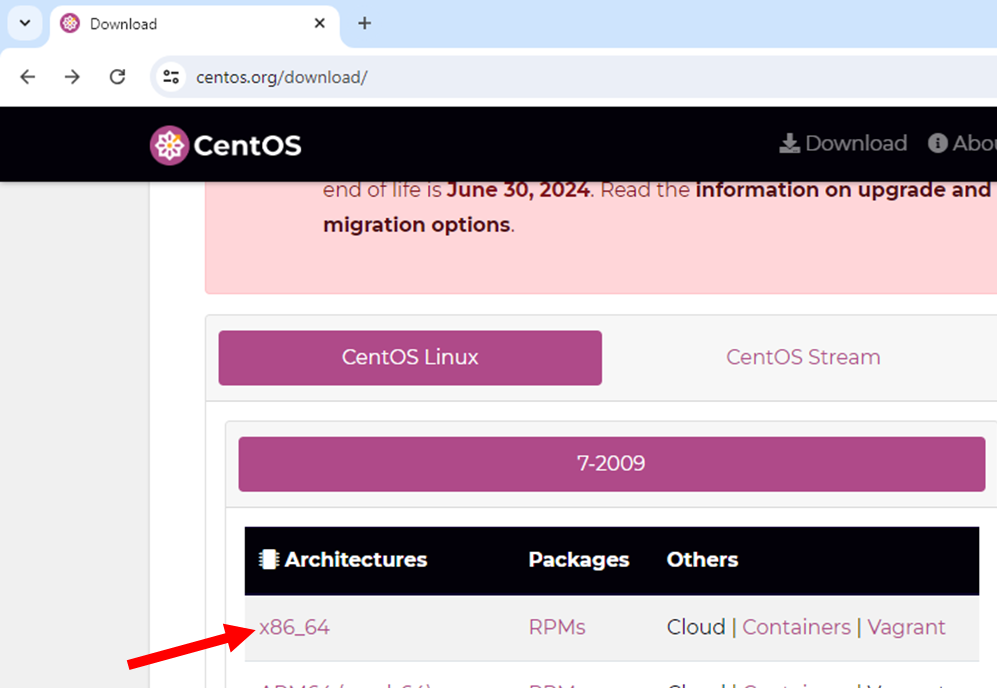Open the x86_64 architecture link
Screen dimensions: 997x688
(x=294, y=628)
